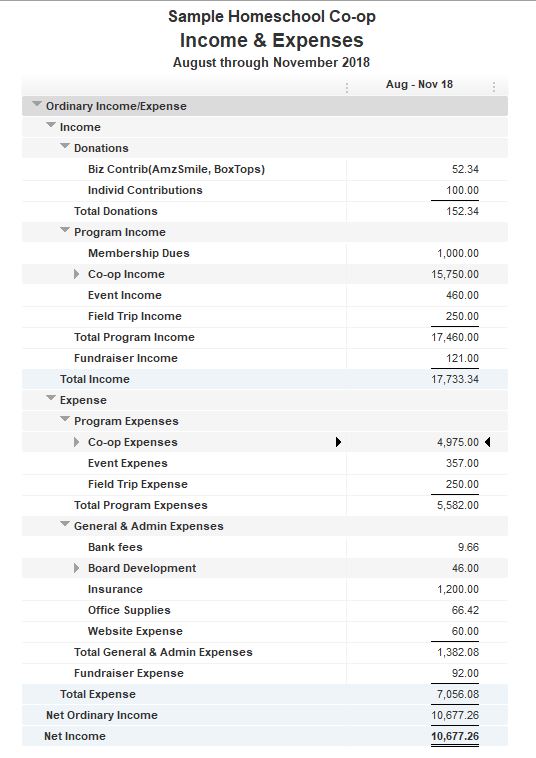
Task: Click column resize handle left of Aug - Nov 18
Action: (347, 87)
